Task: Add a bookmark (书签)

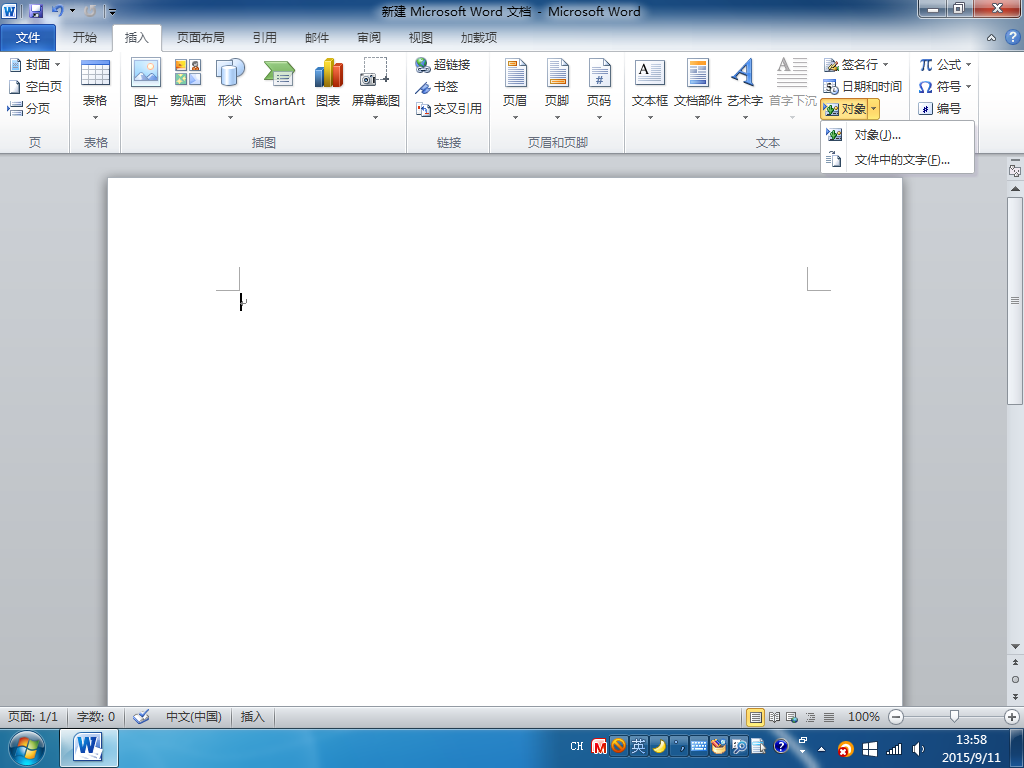Action: [437, 87]
